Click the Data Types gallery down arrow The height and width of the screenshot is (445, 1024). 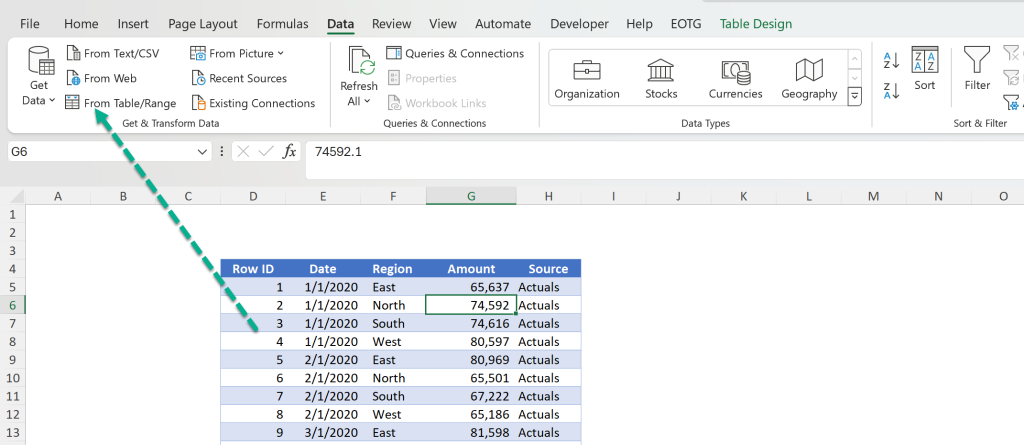click(x=854, y=78)
